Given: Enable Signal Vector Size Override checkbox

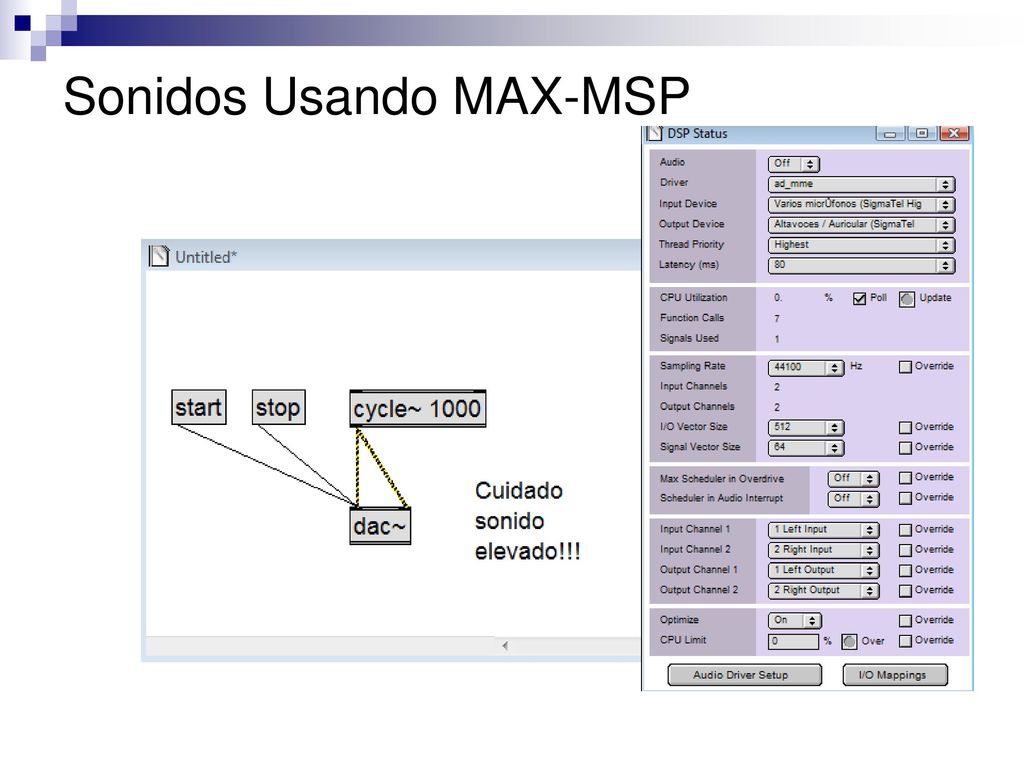Looking at the screenshot, I should 905,448.
